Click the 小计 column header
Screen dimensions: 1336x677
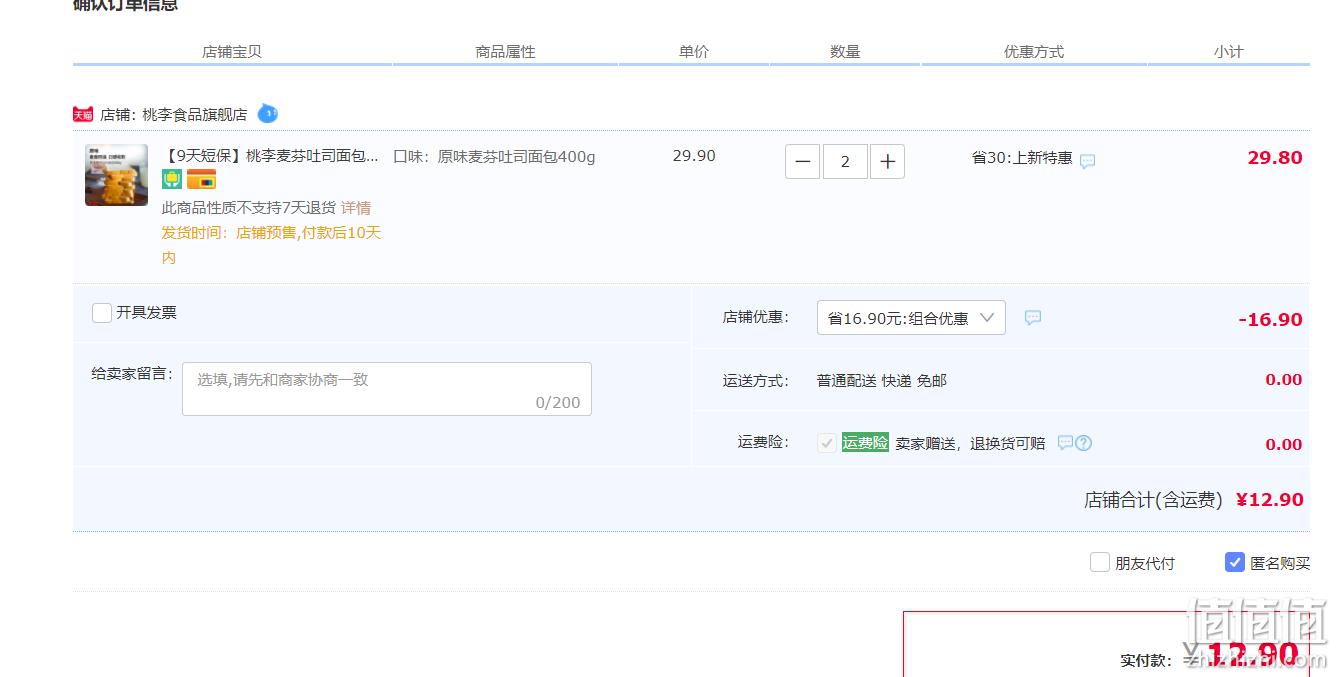coord(1229,52)
